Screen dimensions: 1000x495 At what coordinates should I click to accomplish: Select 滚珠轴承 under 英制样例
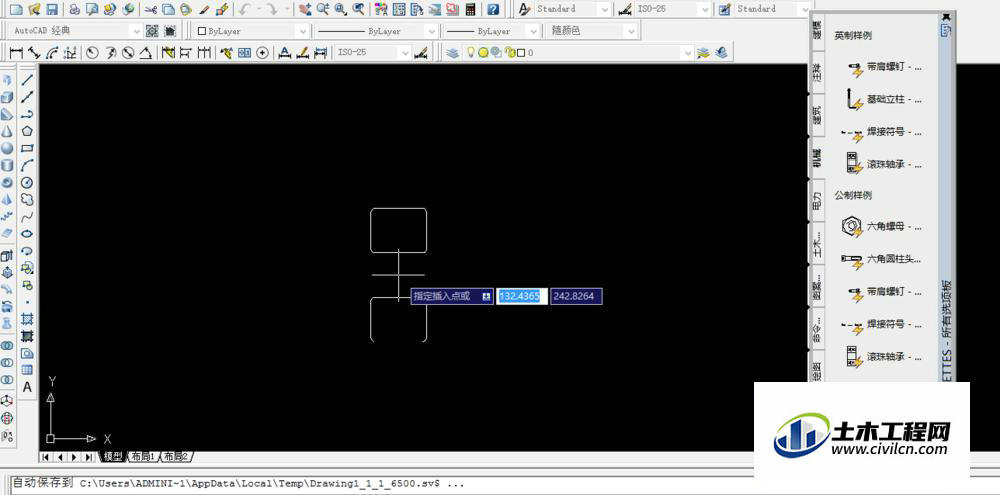click(x=882, y=164)
